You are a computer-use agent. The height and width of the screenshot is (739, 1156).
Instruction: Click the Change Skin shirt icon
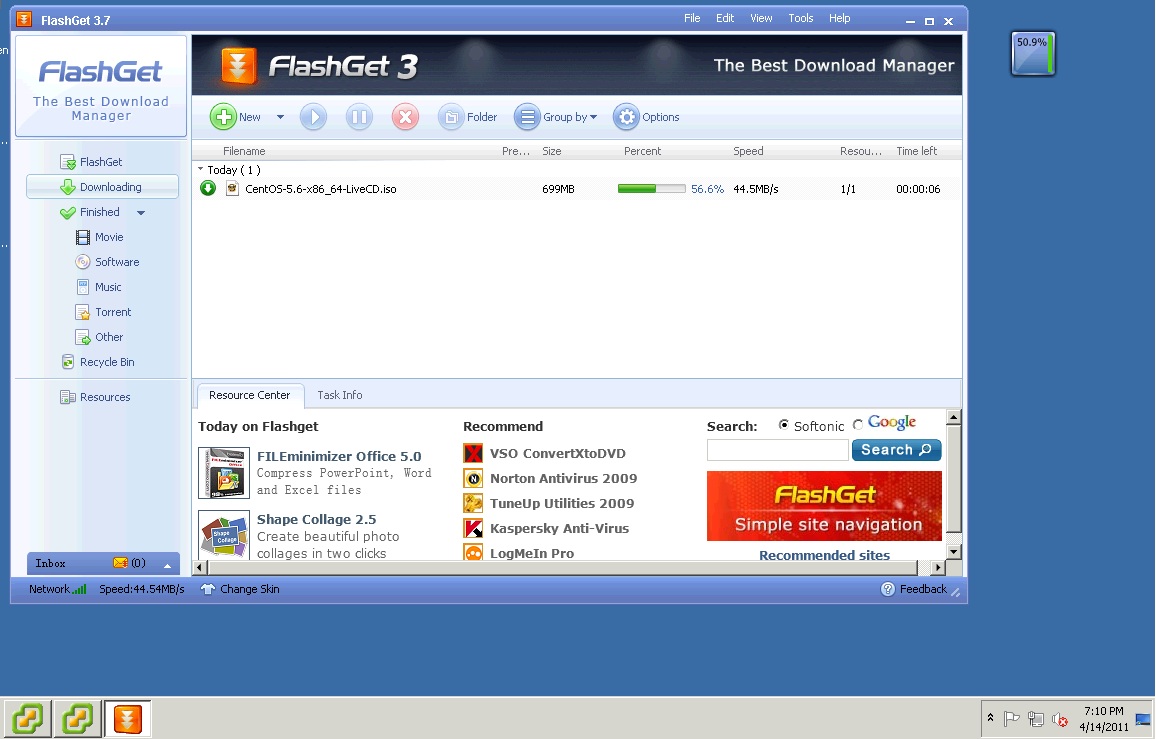coord(208,589)
